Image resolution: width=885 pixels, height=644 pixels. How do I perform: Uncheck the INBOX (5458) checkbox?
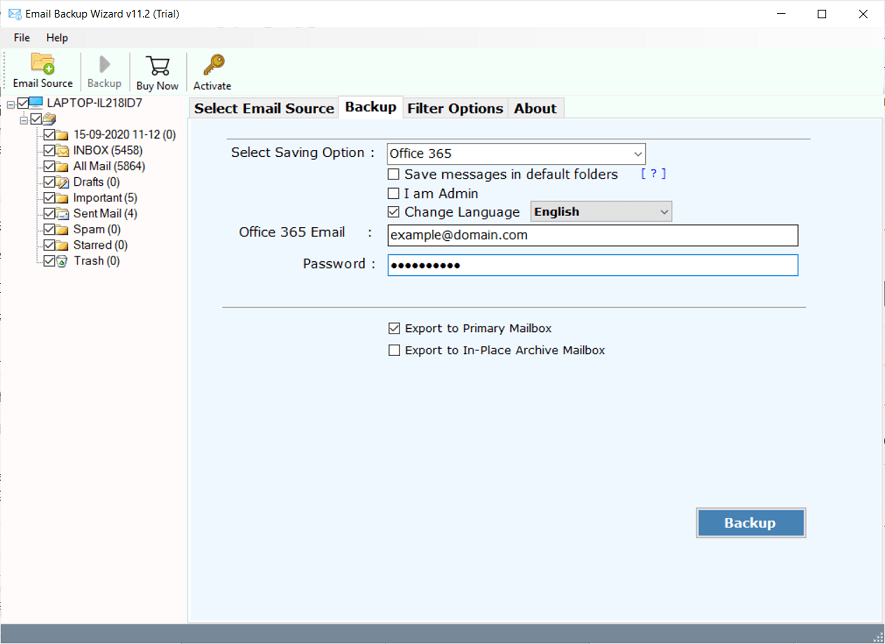(x=49, y=151)
